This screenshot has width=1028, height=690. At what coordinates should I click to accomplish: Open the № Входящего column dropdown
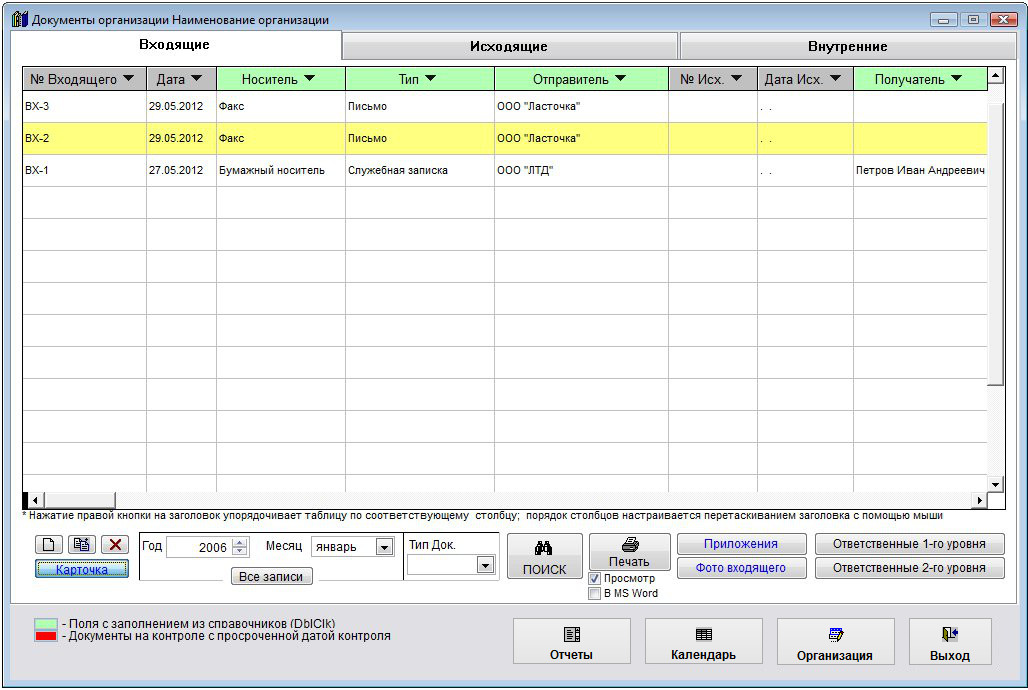point(128,79)
